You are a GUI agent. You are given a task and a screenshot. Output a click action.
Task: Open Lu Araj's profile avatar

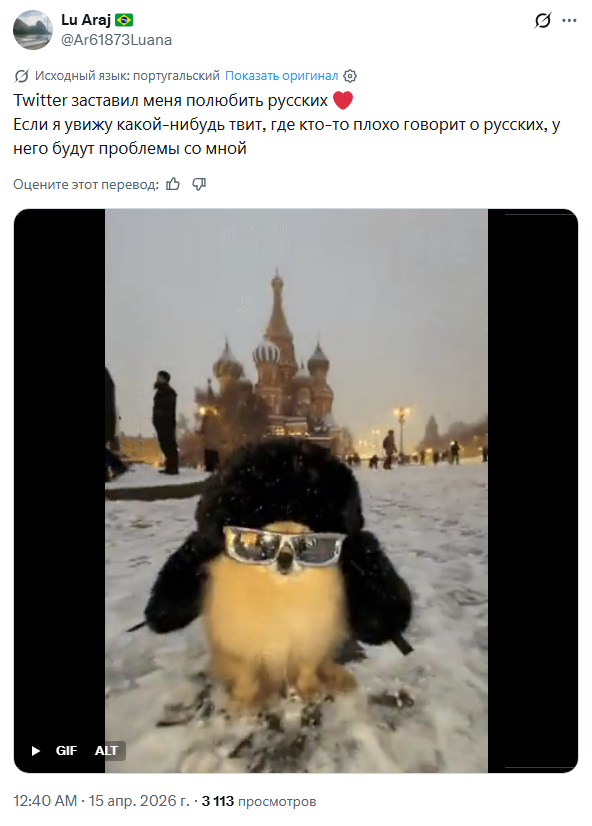33,30
